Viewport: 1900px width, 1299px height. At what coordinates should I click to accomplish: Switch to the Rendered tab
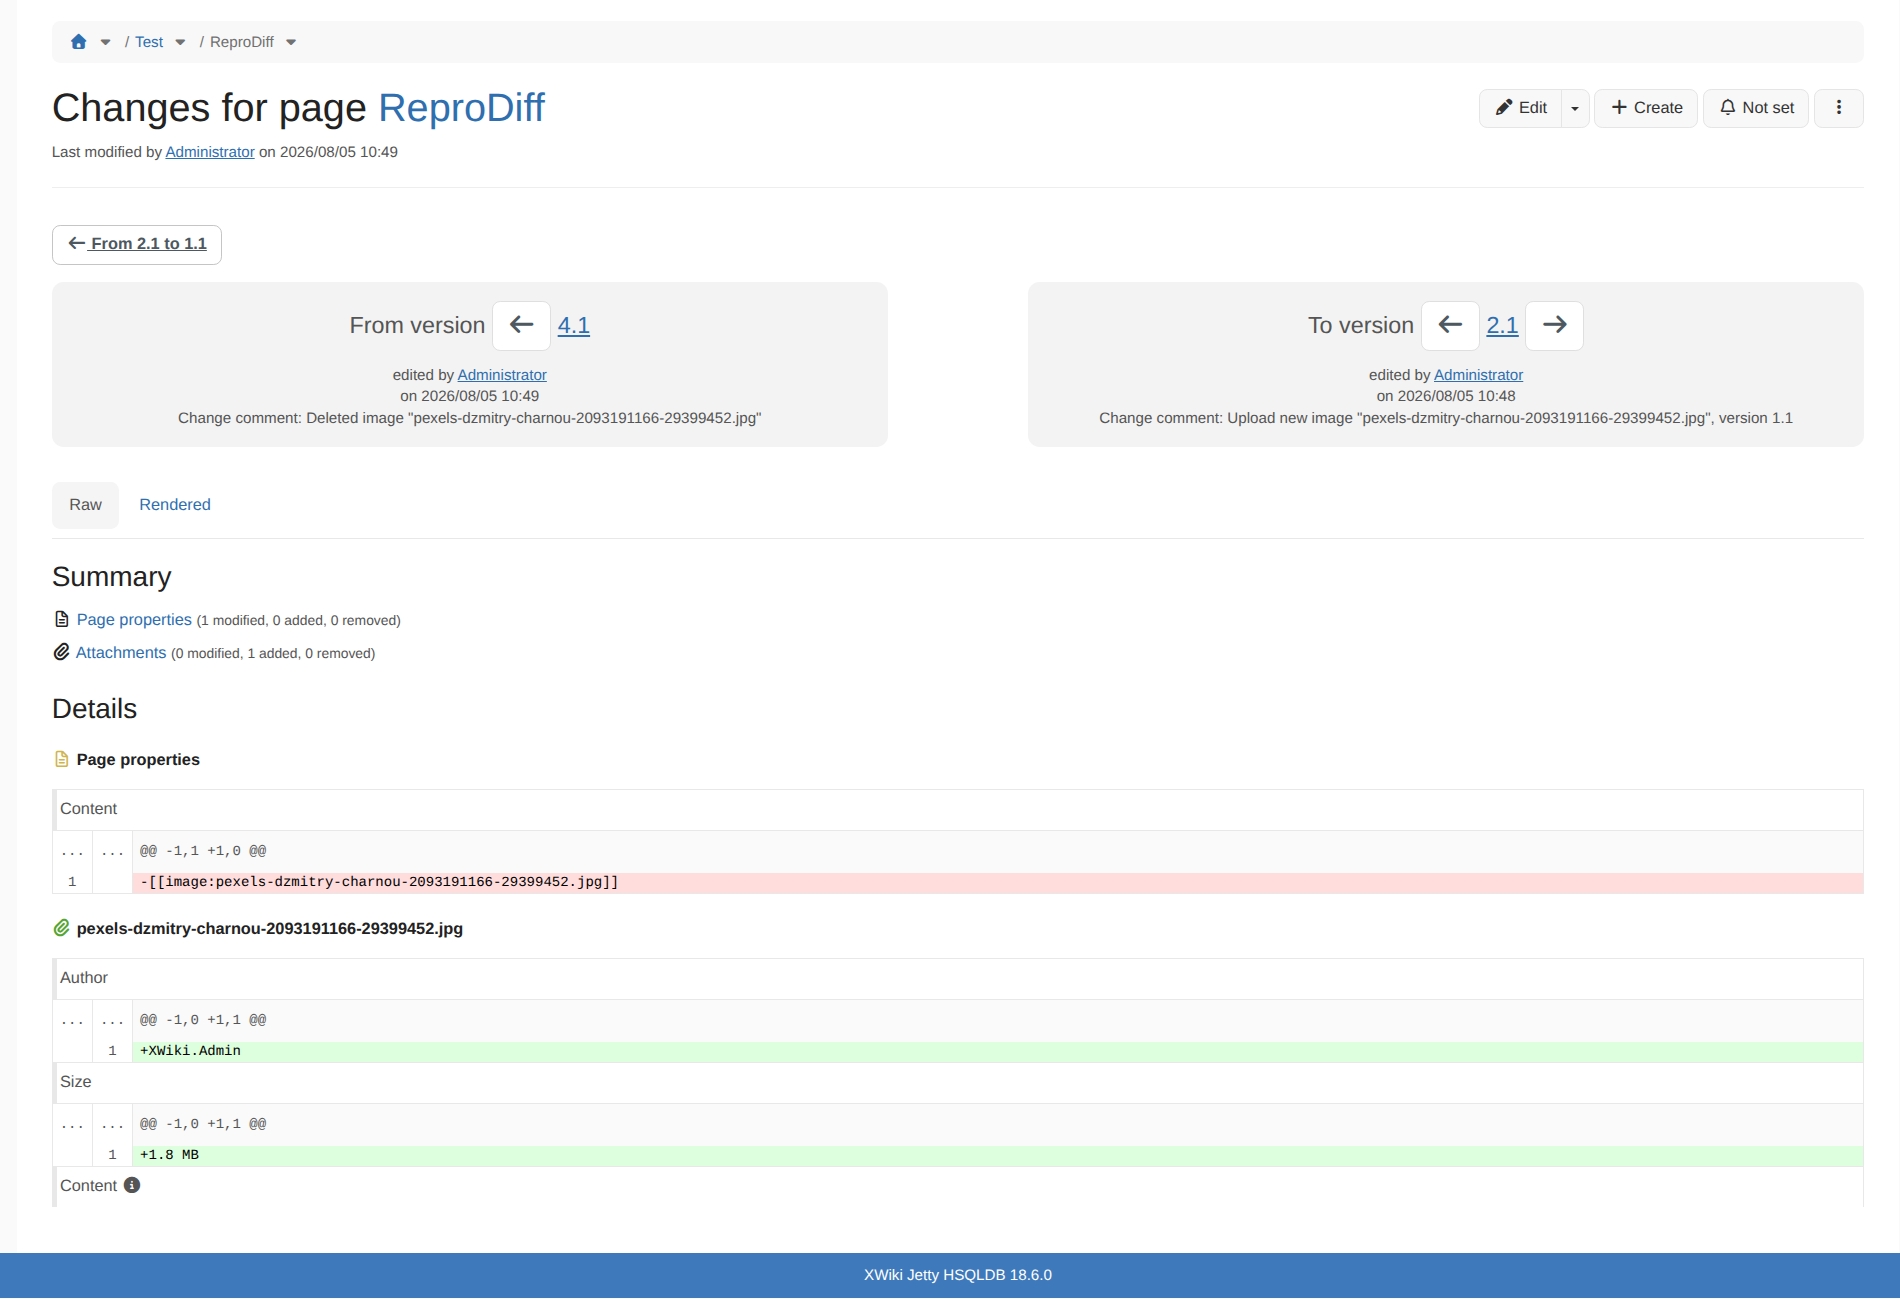(x=175, y=505)
